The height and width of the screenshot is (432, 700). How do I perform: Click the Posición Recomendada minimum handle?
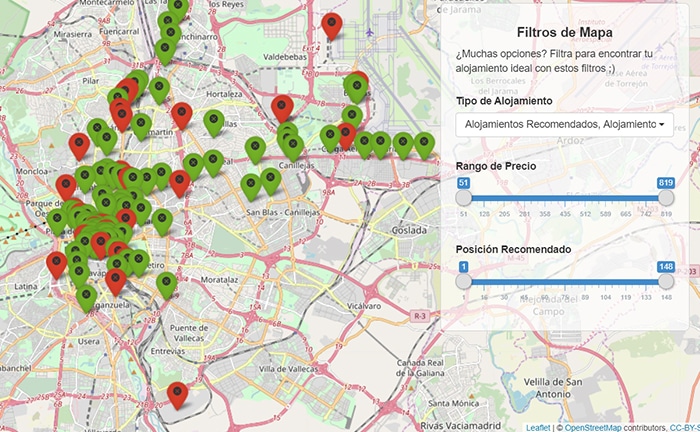click(464, 281)
